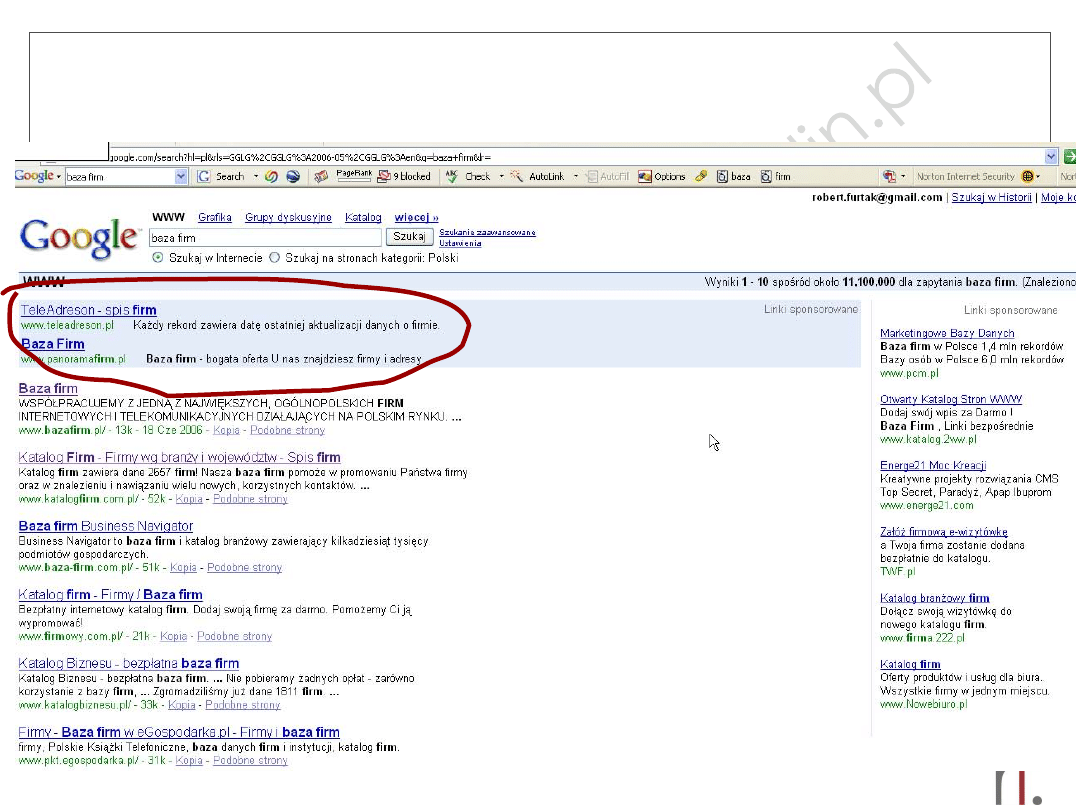
Task: Open 'Szukaj w Historii' link
Action: pyautogui.click(x=991, y=198)
